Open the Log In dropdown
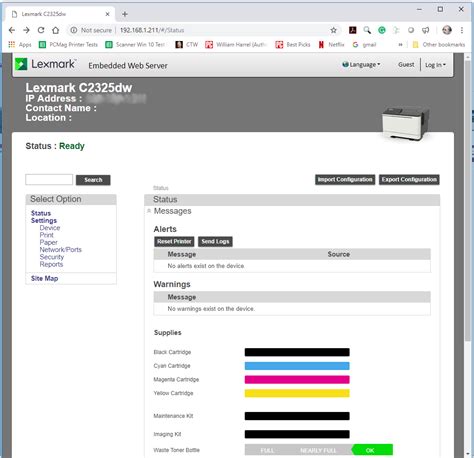 coord(435,65)
